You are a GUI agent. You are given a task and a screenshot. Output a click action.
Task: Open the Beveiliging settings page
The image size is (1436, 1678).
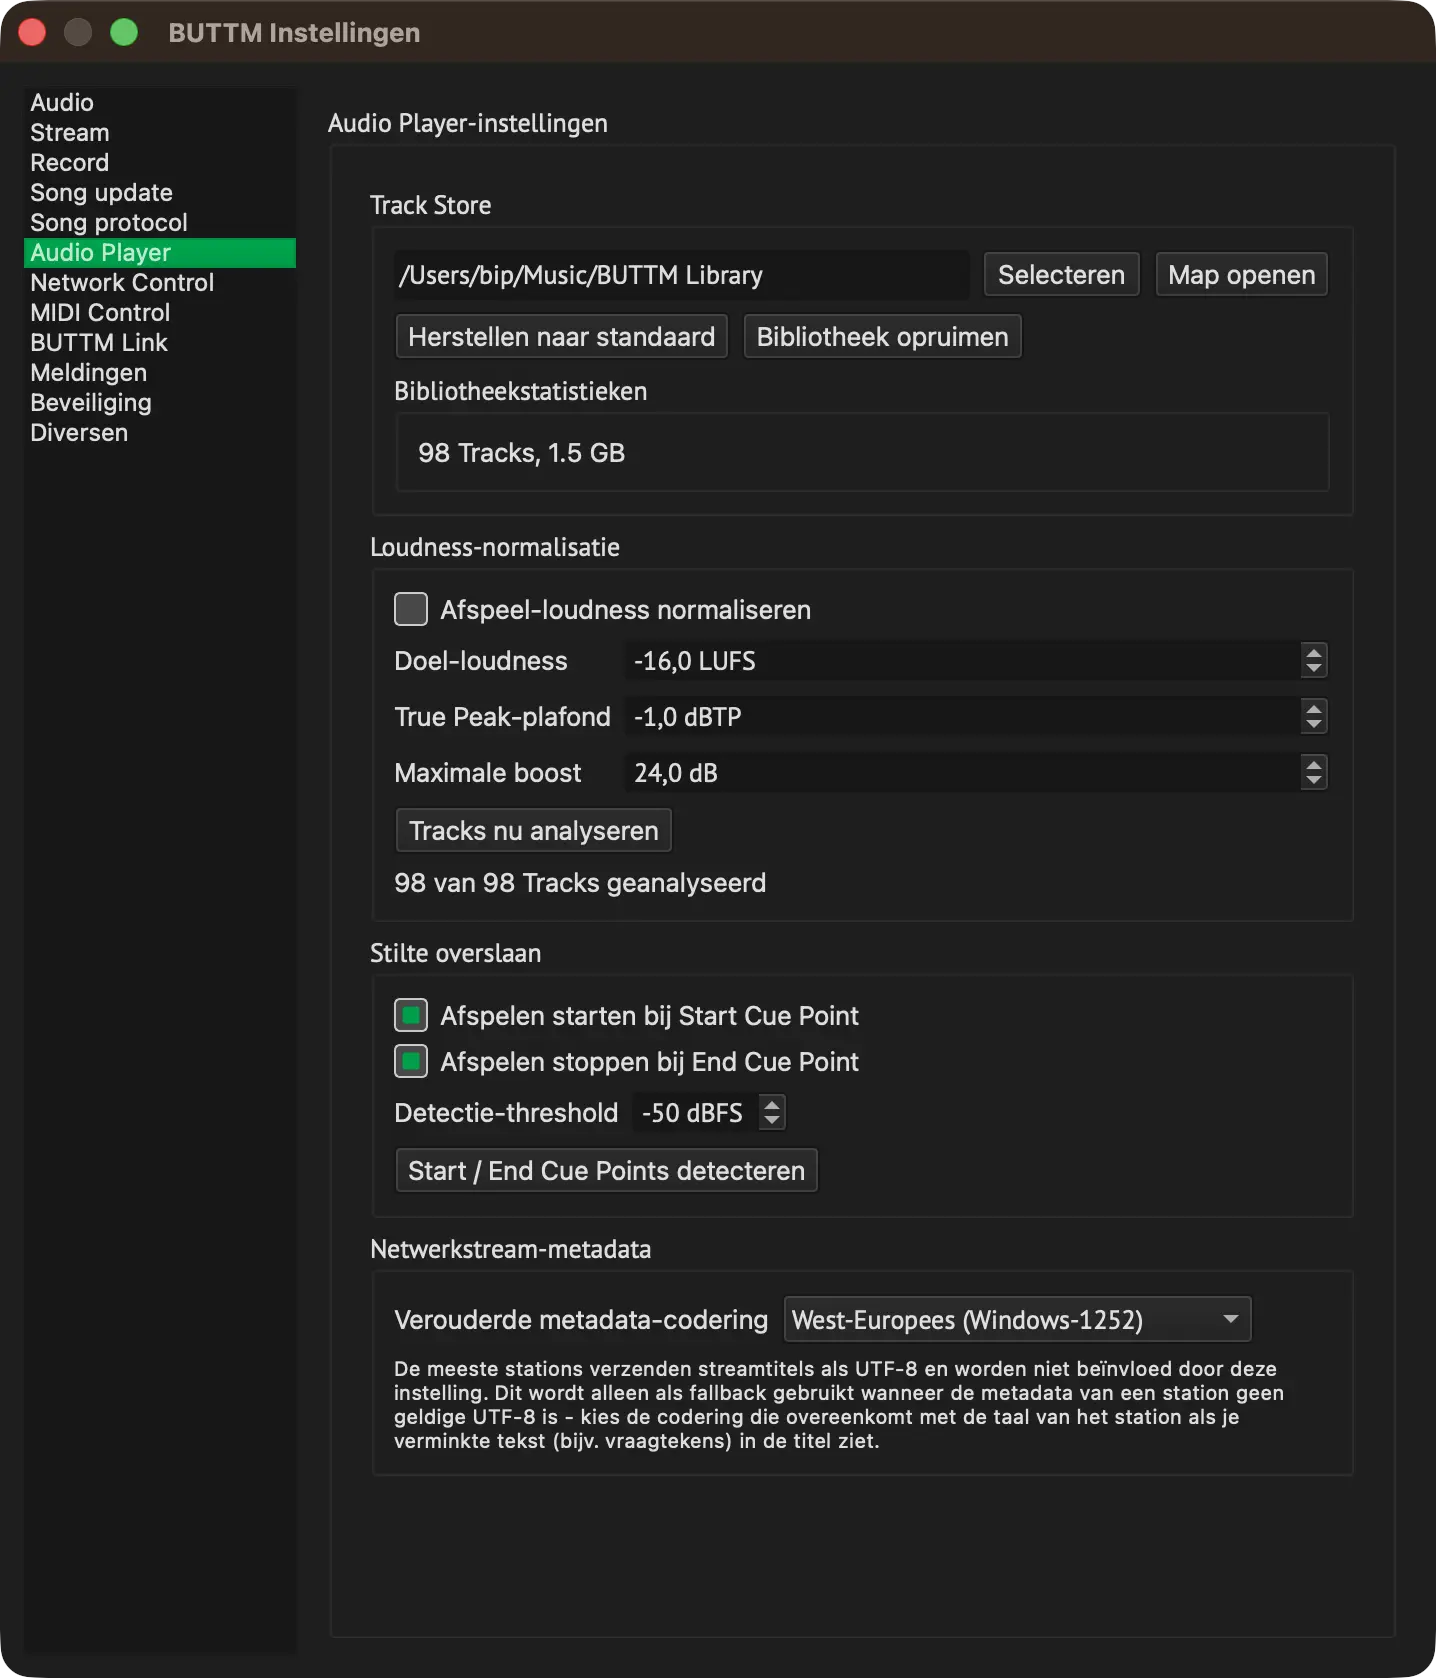point(160,403)
